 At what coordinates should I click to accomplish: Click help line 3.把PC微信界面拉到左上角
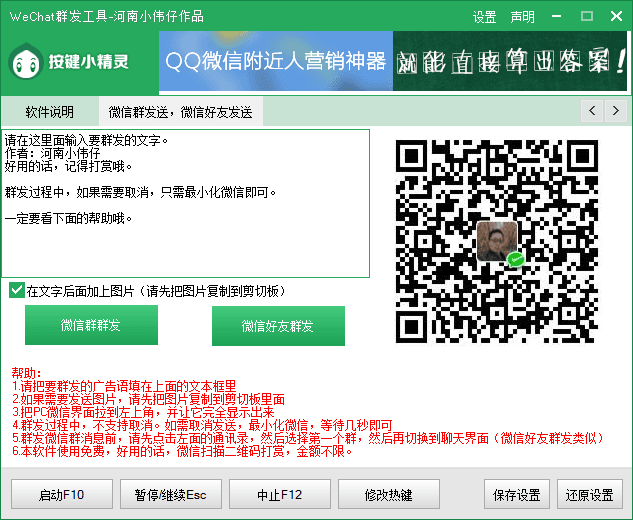click(x=143, y=412)
